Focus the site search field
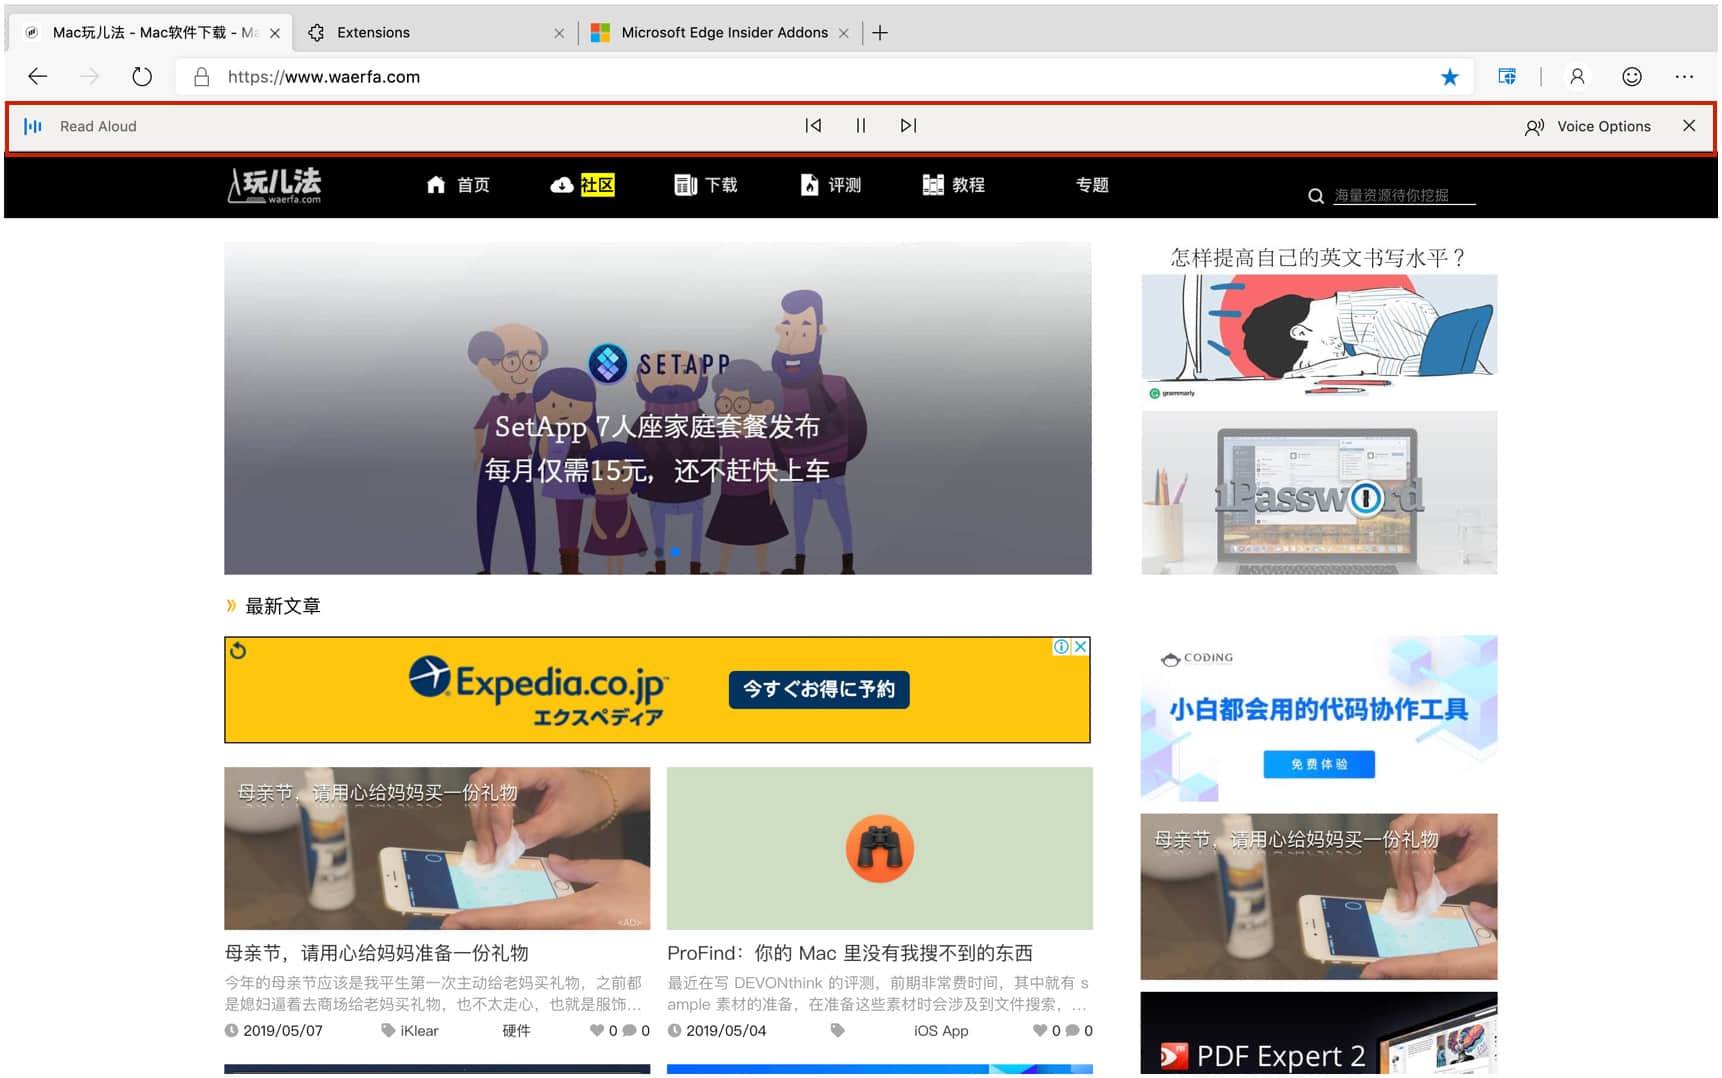The width and height of the screenshot is (1722, 1078). point(1404,195)
